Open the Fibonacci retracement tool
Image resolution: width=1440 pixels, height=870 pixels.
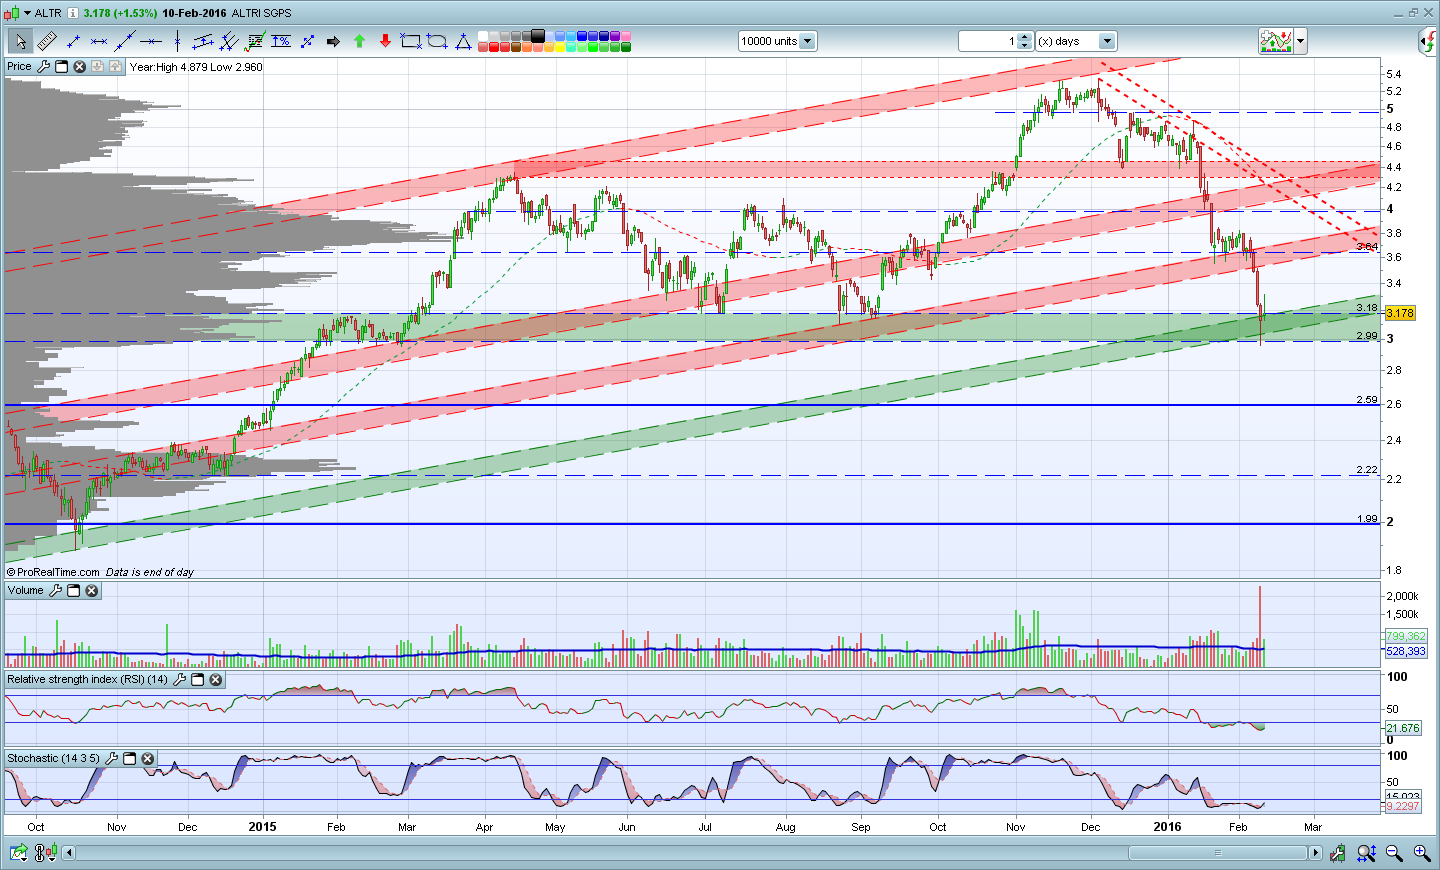(x=255, y=41)
